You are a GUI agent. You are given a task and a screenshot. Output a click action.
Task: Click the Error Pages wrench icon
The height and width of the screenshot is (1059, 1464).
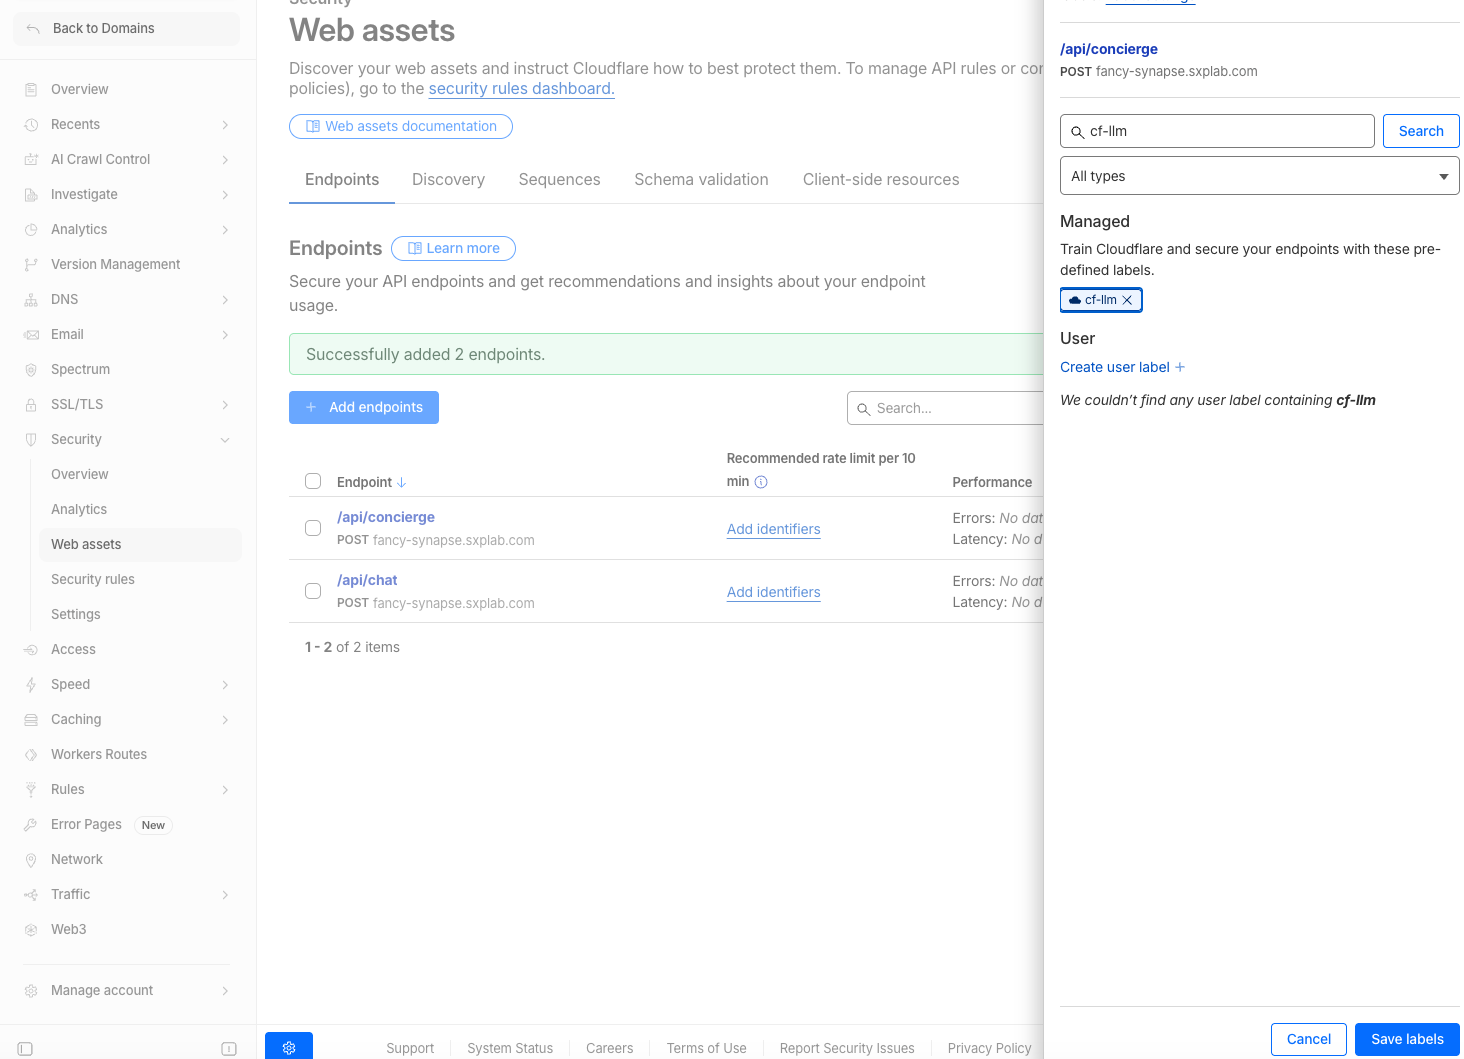(31, 824)
